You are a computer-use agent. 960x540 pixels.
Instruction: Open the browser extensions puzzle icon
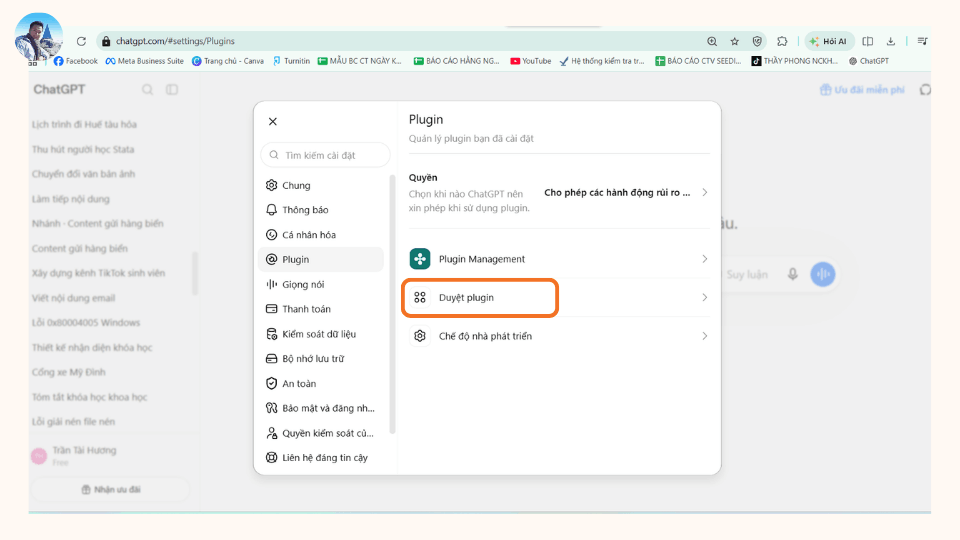click(782, 41)
